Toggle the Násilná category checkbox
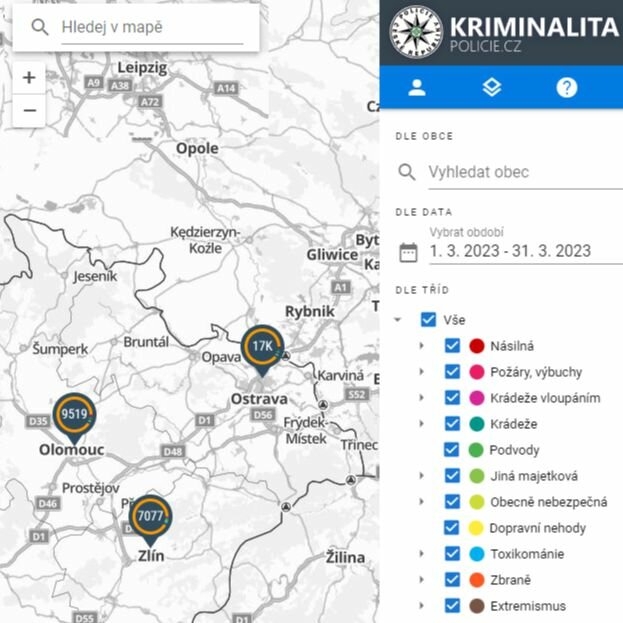This screenshot has width=623, height=623. pyautogui.click(x=452, y=346)
